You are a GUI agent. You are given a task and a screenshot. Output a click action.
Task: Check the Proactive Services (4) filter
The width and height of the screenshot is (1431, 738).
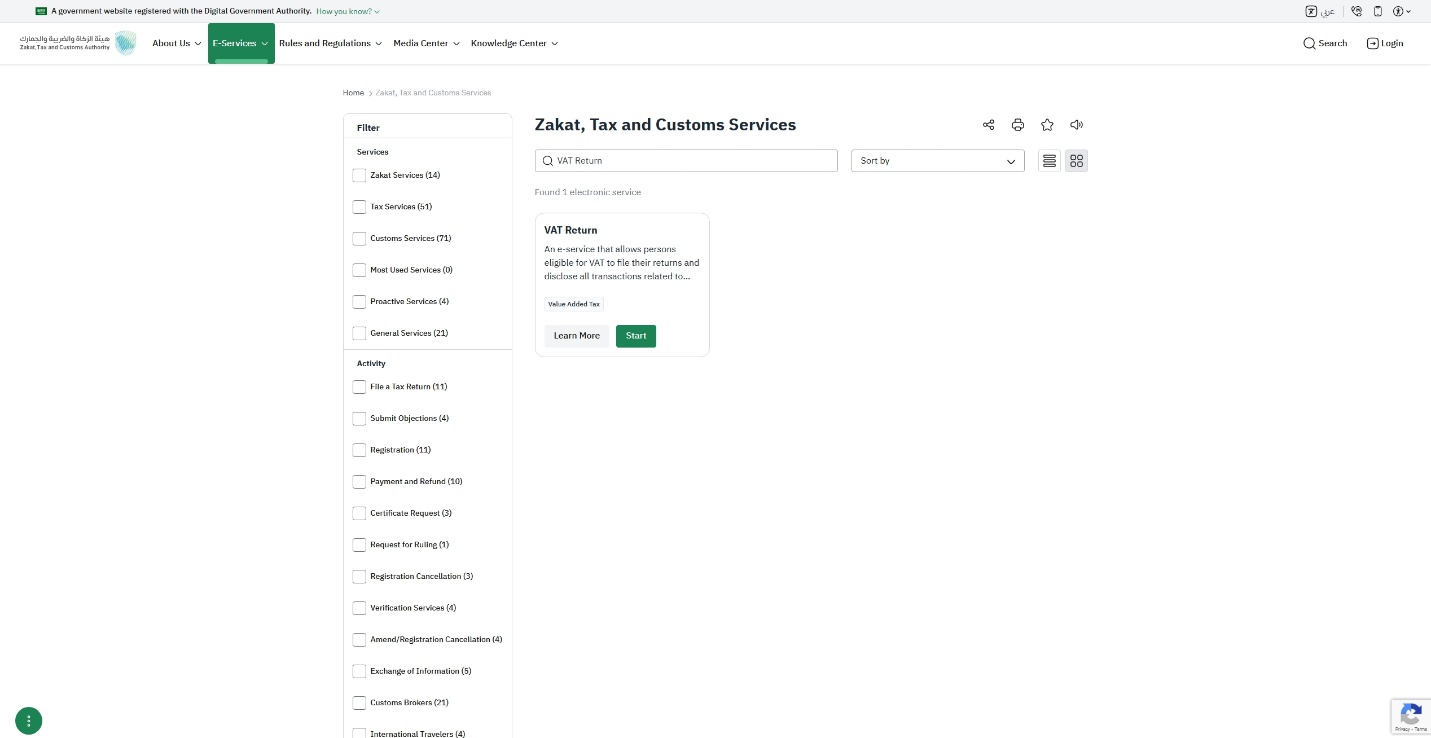pyautogui.click(x=359, y=301)
